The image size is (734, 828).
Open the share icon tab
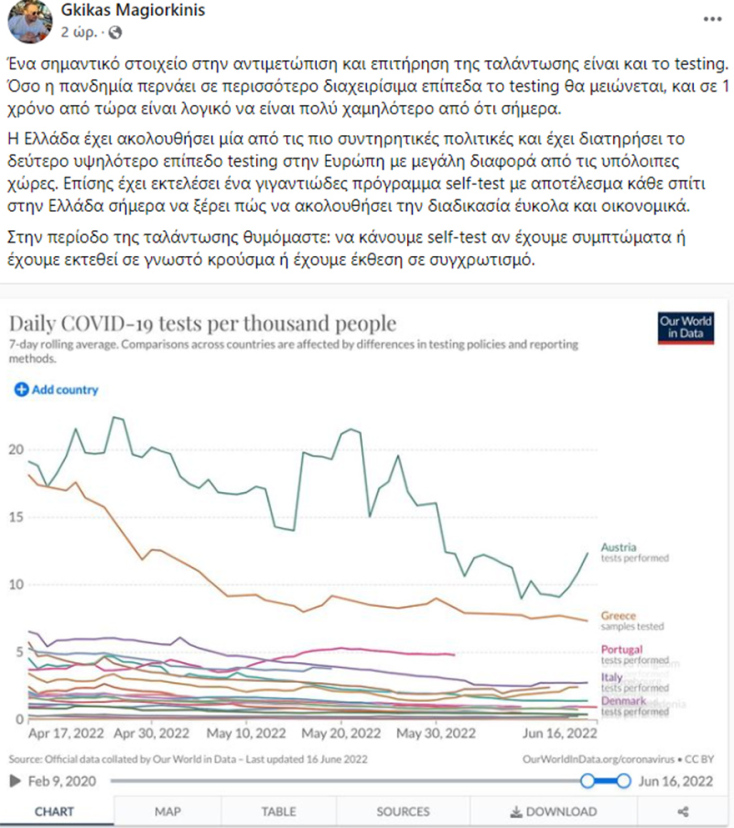pyautogui.click(x=683, y=812)
